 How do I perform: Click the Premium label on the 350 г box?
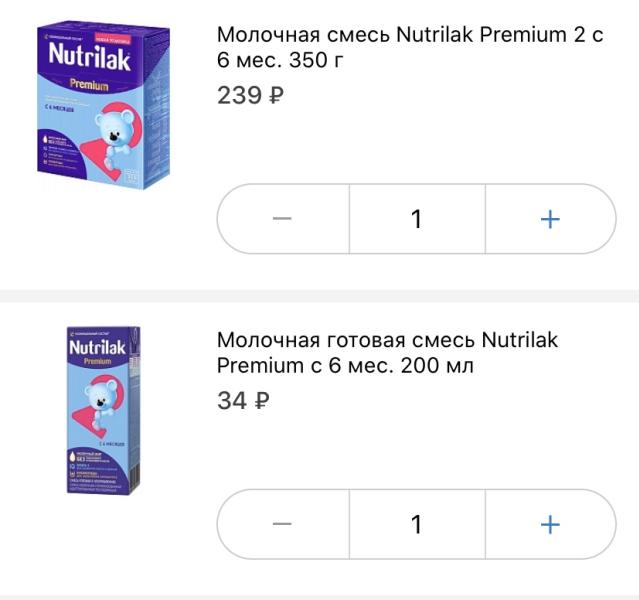89,85
